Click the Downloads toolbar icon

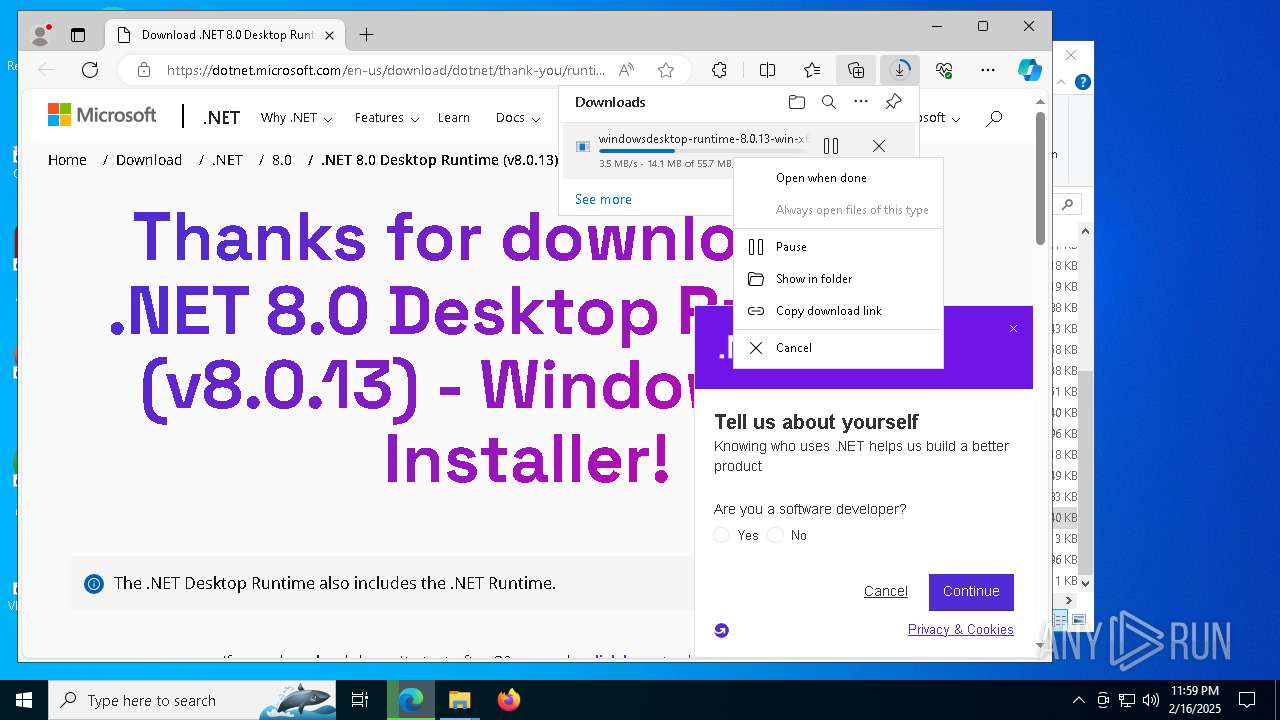tap(900, 70)
